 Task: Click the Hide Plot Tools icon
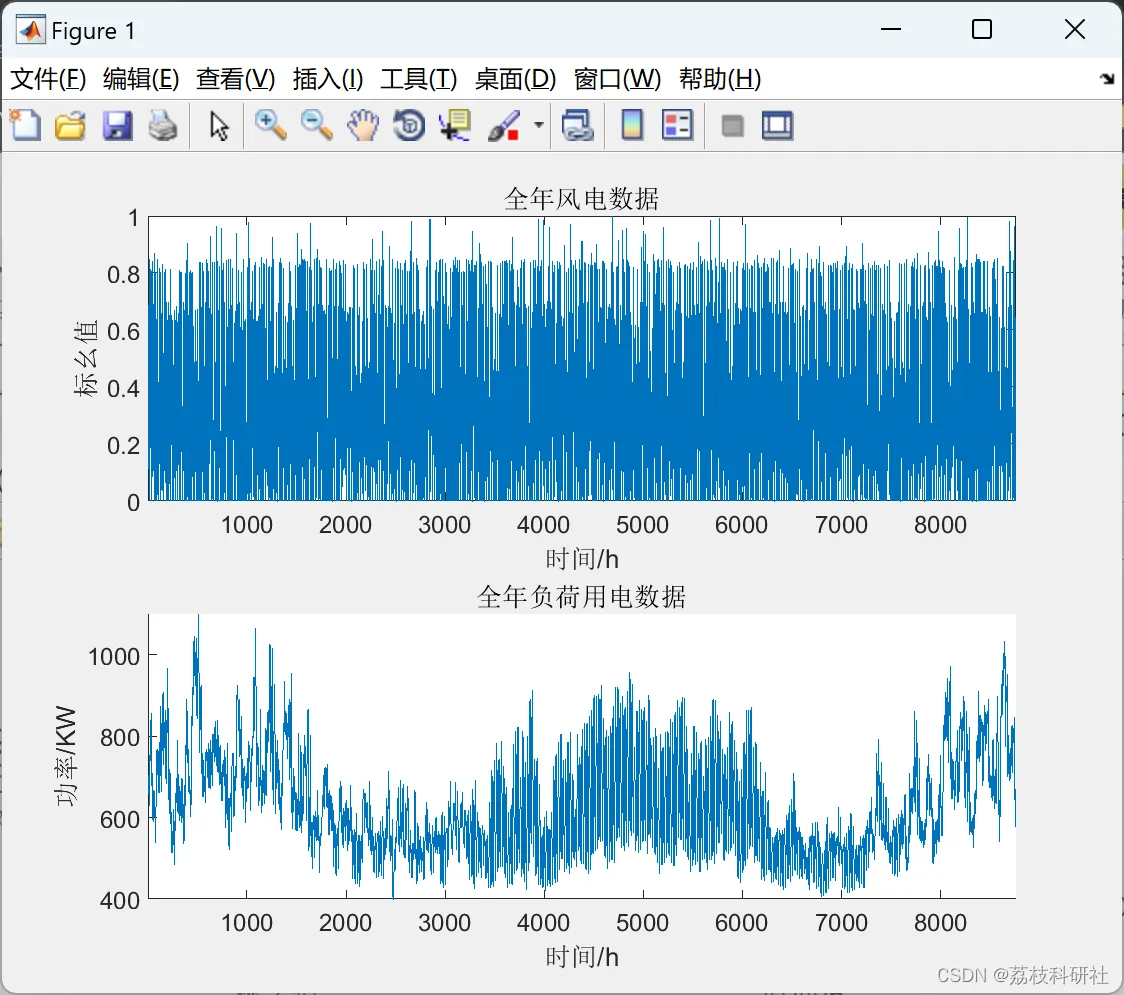click(x=732, y=126)
